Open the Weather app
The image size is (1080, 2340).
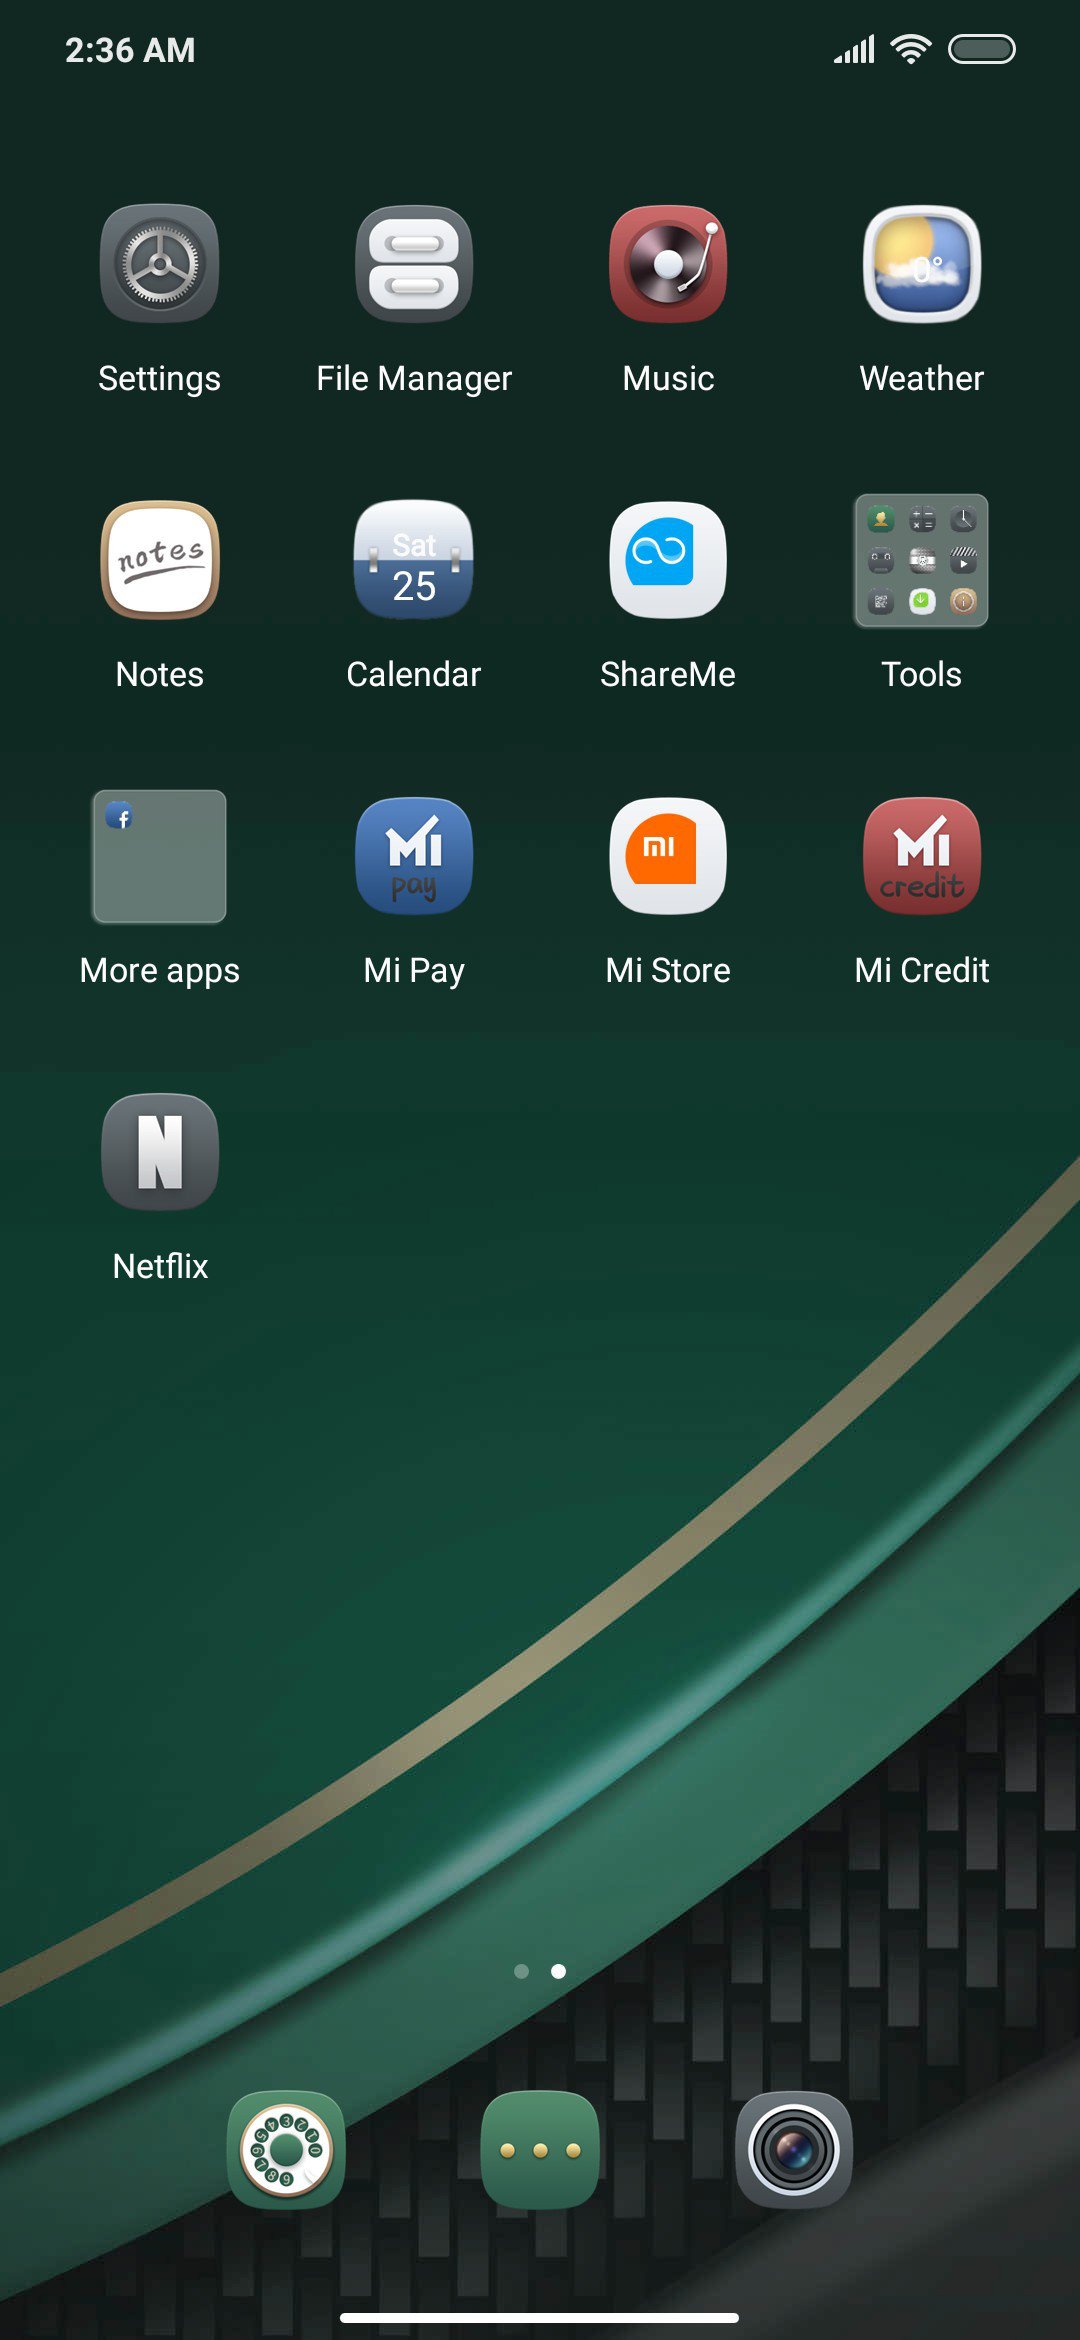[x=922, y=264]
